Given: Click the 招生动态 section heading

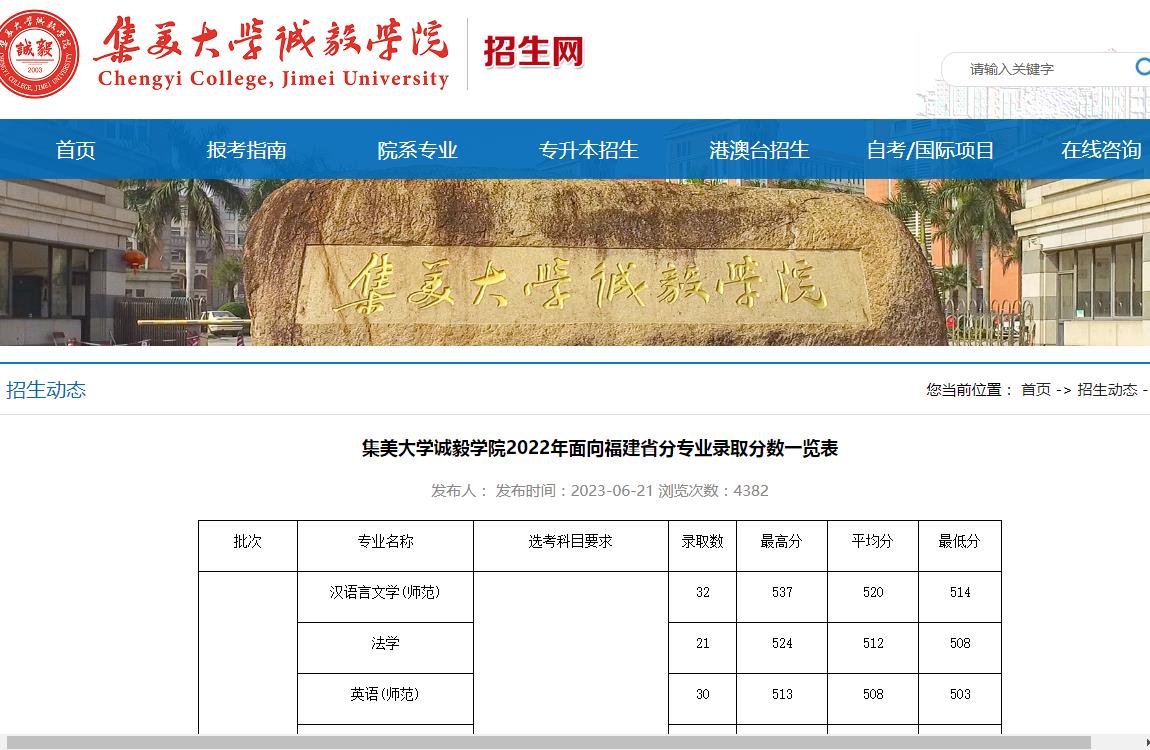Looking at the screenshot, I should pyautogui.click(x=46, y=390).
